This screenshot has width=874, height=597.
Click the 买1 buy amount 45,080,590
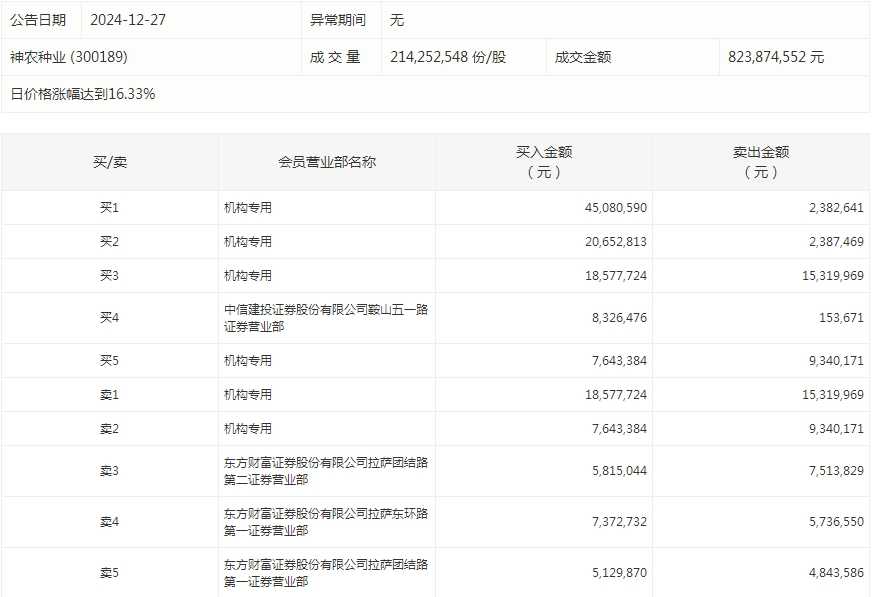pyautogui.click(x=615, y=208)
